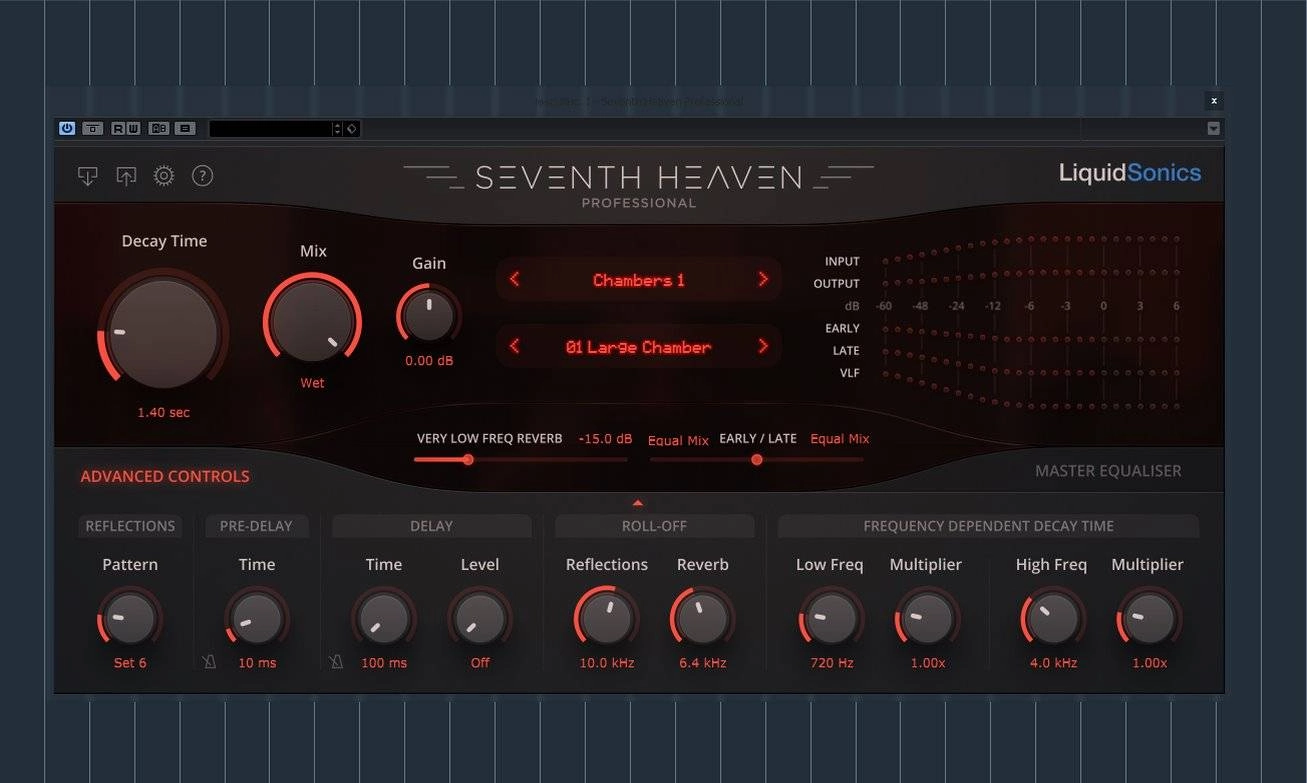Click the high frequency Multiplier knob
The width and height of the screenshot is (1307, 783).
[1148, 618]
